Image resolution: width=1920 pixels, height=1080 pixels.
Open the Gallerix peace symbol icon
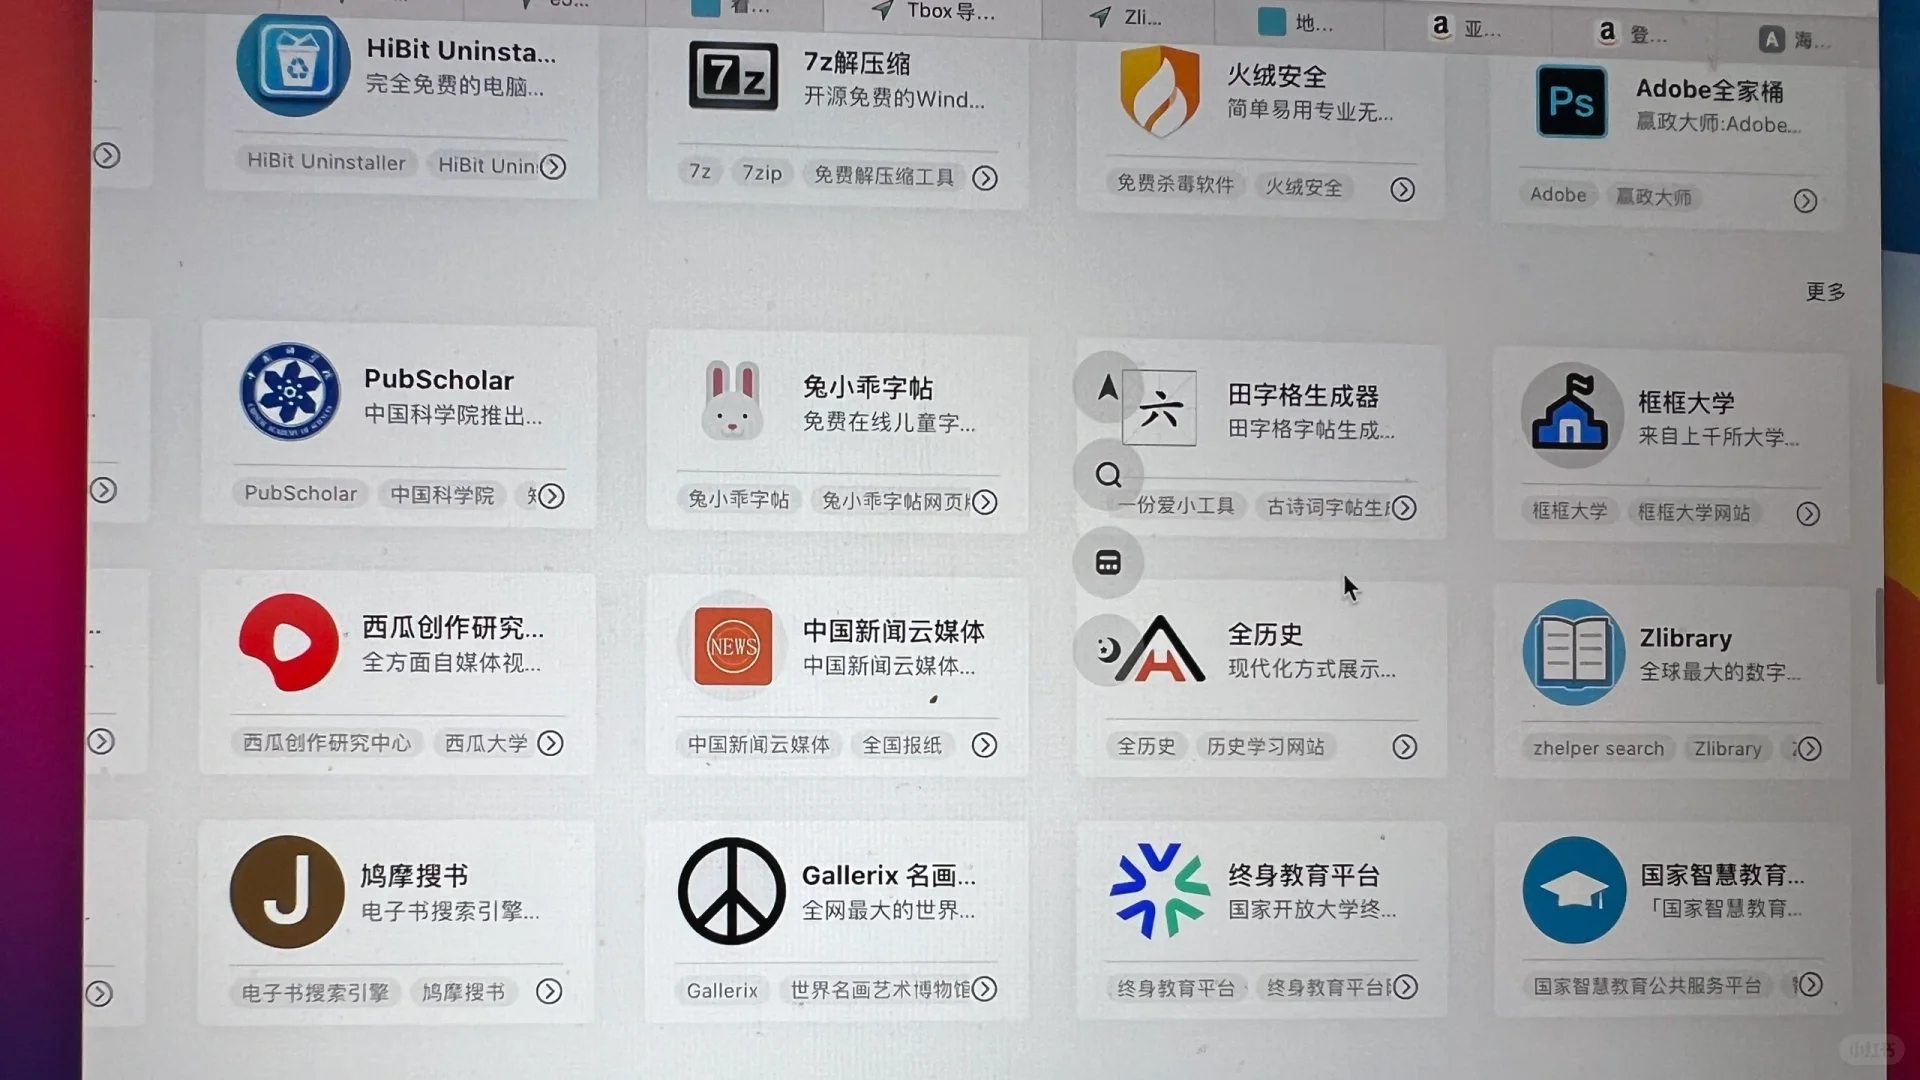(x=732, y=891)
